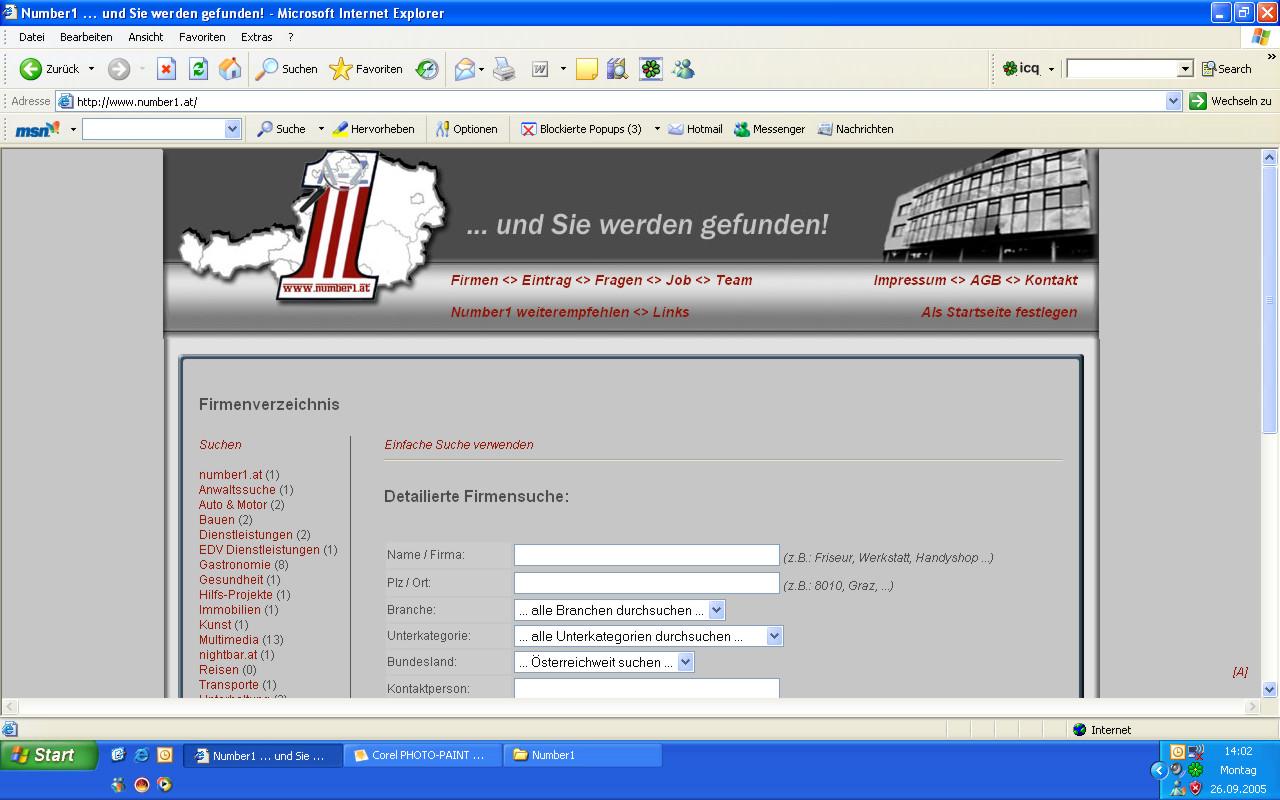
Task: Click the Hotmail button in the MSN toolbar
Action: click(695, 129)
